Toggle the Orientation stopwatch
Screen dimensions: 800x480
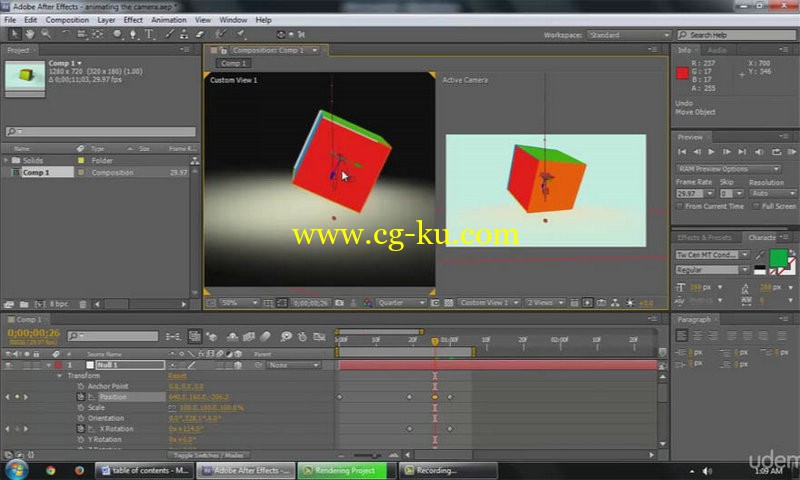click(x=81, y=418)
